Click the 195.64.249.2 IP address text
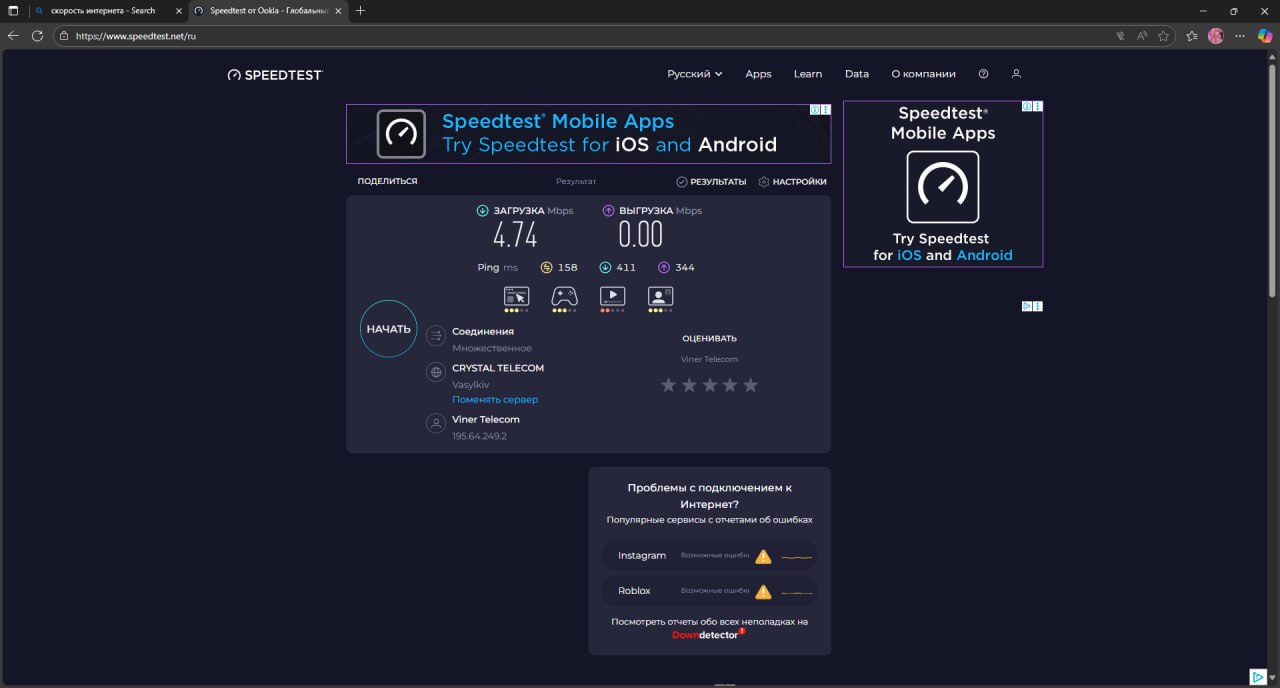The height and width of the screenshot is (688, 1280). 479,436
